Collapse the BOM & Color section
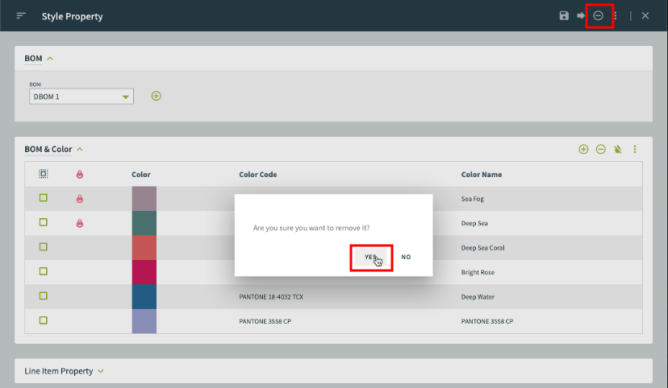The image size is (668, 388). [x=80, y=149]
